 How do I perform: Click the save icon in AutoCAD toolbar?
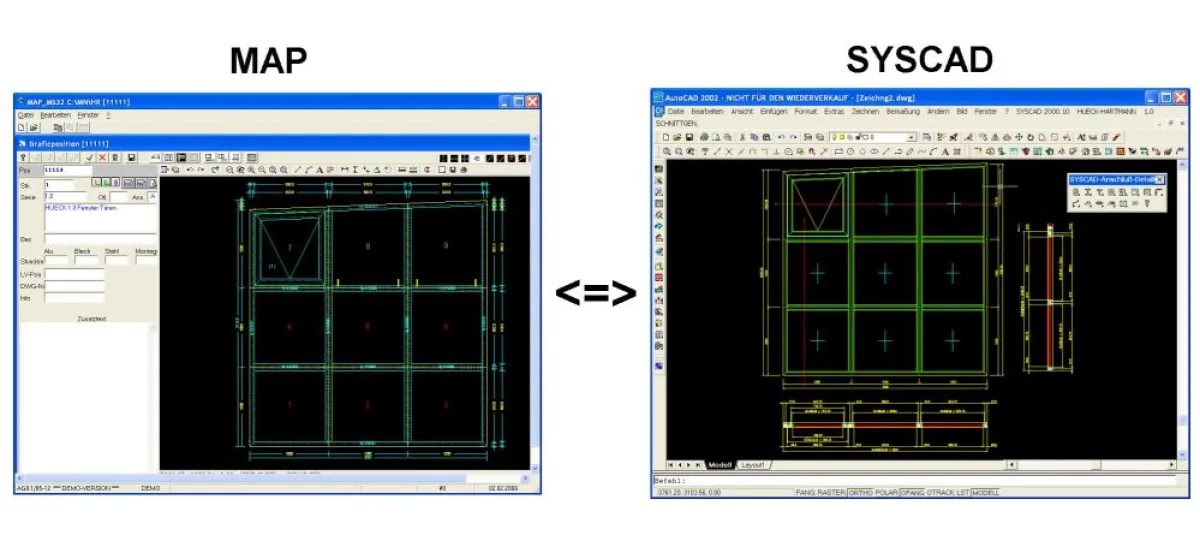pos(689,137)
